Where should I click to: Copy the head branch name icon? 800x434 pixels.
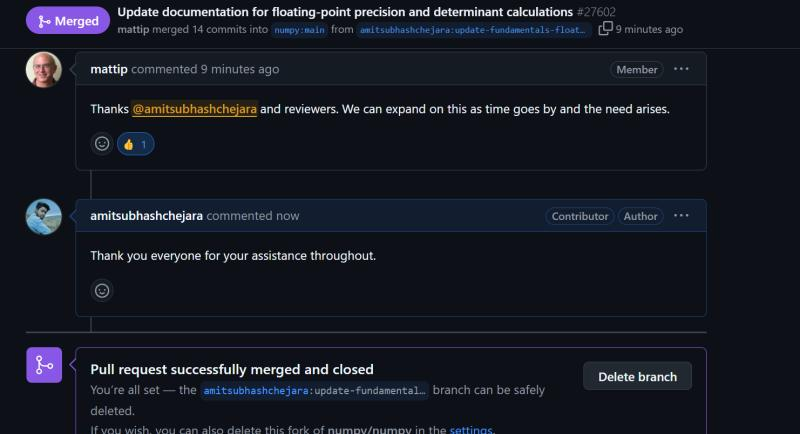pos(605,29)
